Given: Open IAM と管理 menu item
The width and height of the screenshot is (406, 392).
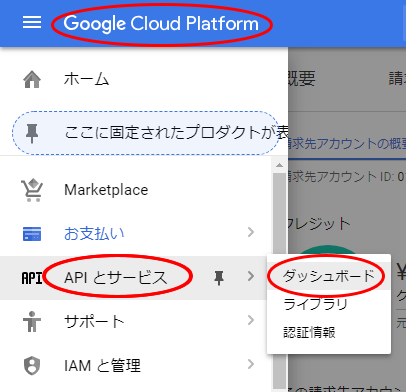Looking at the screenshot, I should [102, 365].
